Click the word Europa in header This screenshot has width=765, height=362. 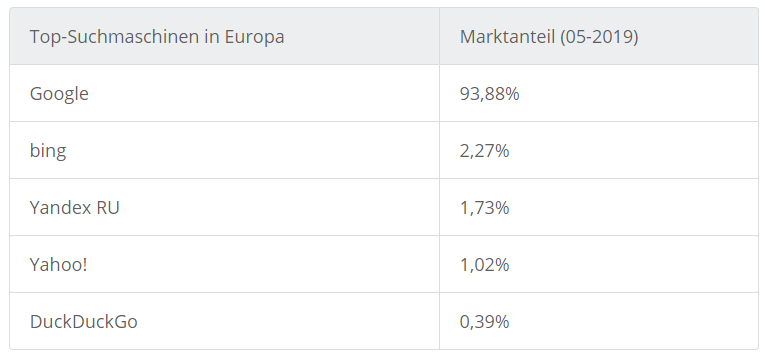[x=254, y=37]
